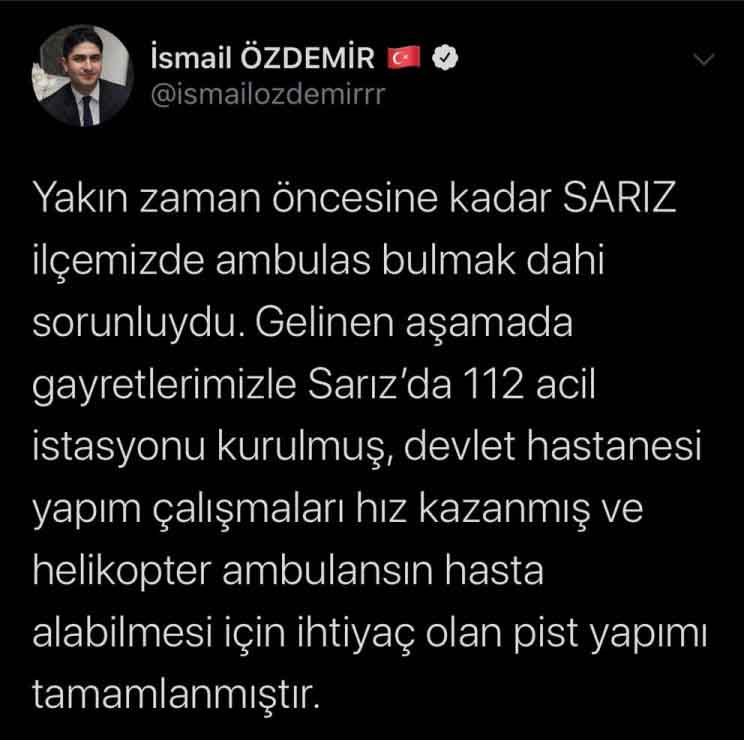Viewport: 744px width, 740px height.
Task: Click the word 'kazanmış' in the tweet
Action: click(505, 510)
